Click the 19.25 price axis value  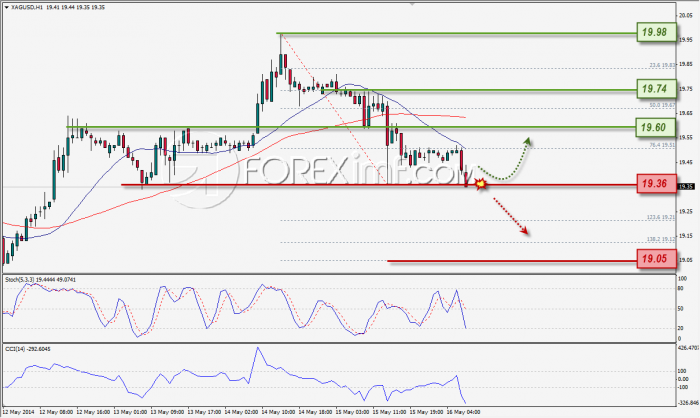pyautogui.click(x=686, y=211)
